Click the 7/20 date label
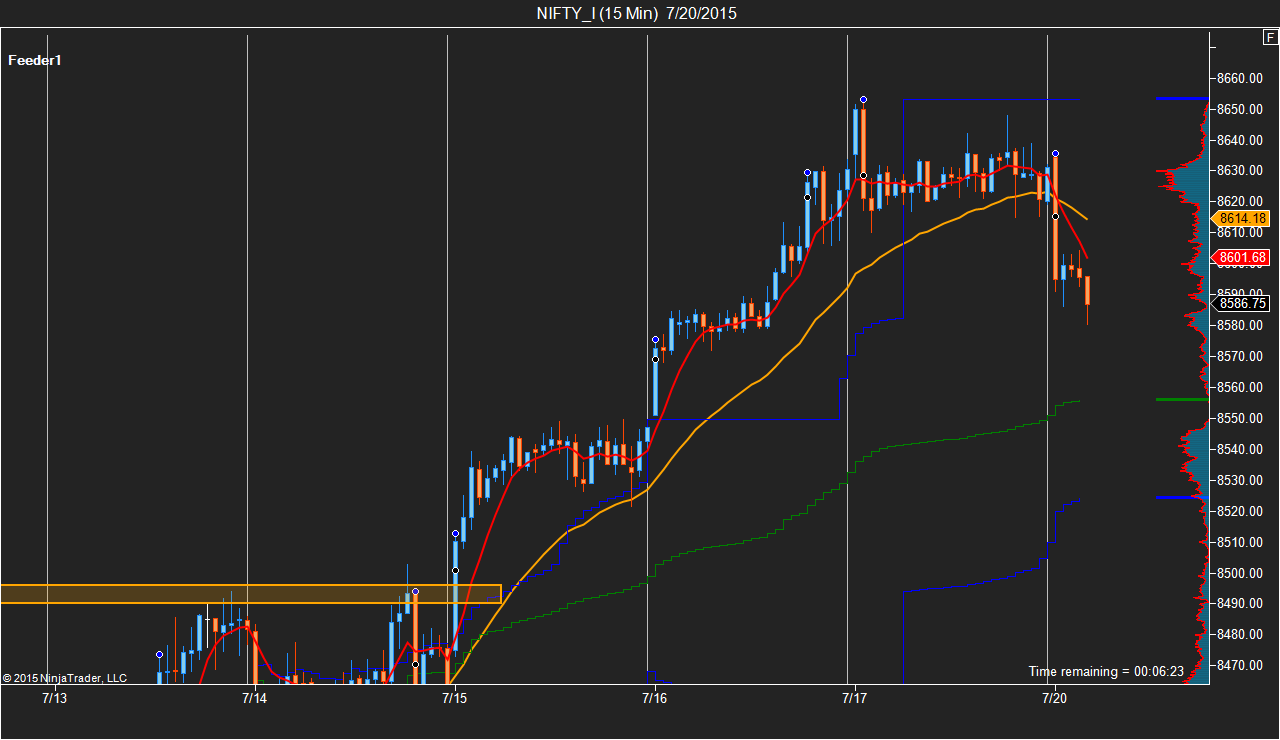 [1054, 698]
